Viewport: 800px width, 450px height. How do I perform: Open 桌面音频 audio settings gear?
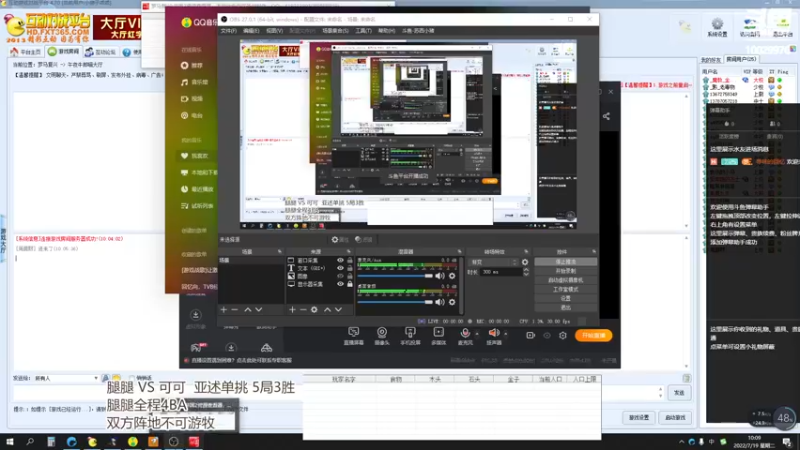pyautogui.click(x=452, y=302)
